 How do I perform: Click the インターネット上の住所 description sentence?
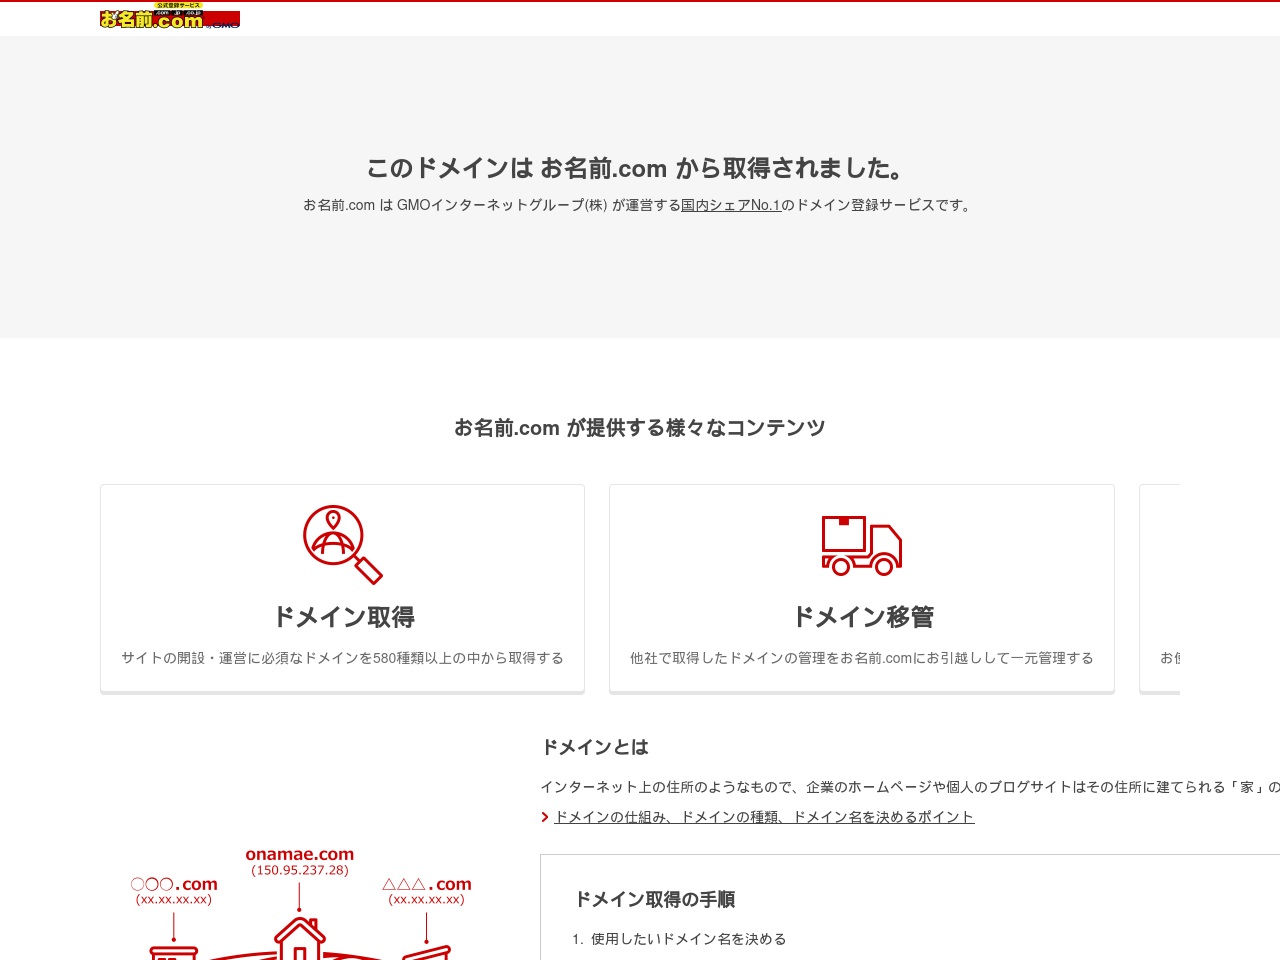tap(910, 787)
